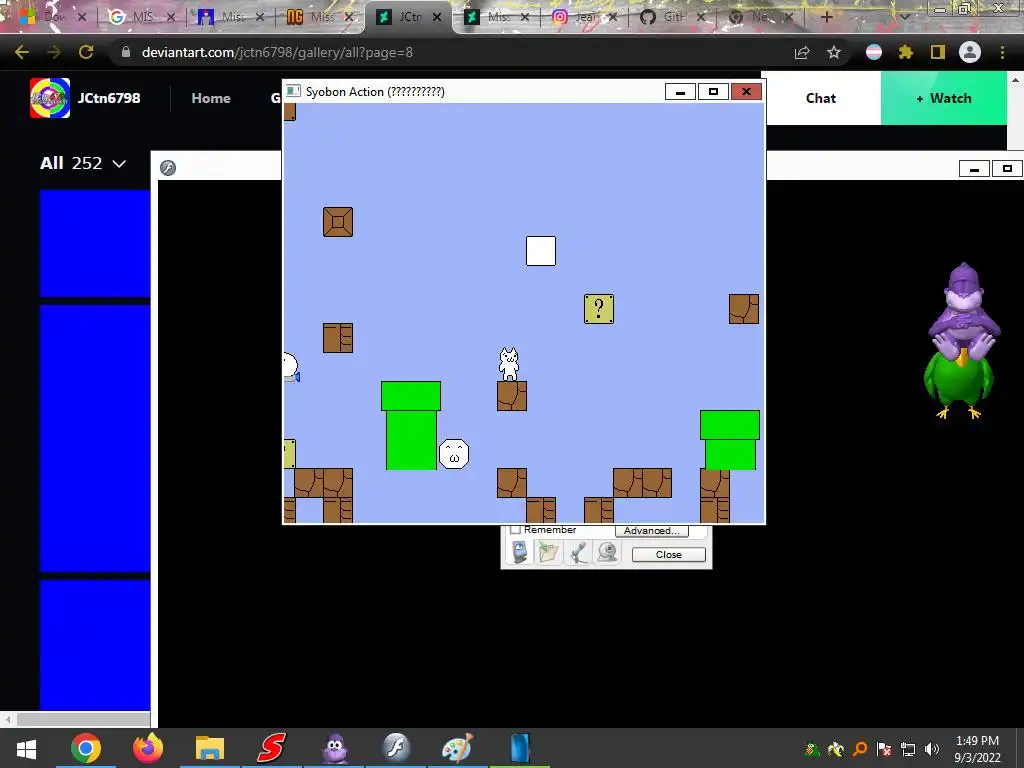Reload the DeviantArt page

pyautogui.click(x=86, y=52)
